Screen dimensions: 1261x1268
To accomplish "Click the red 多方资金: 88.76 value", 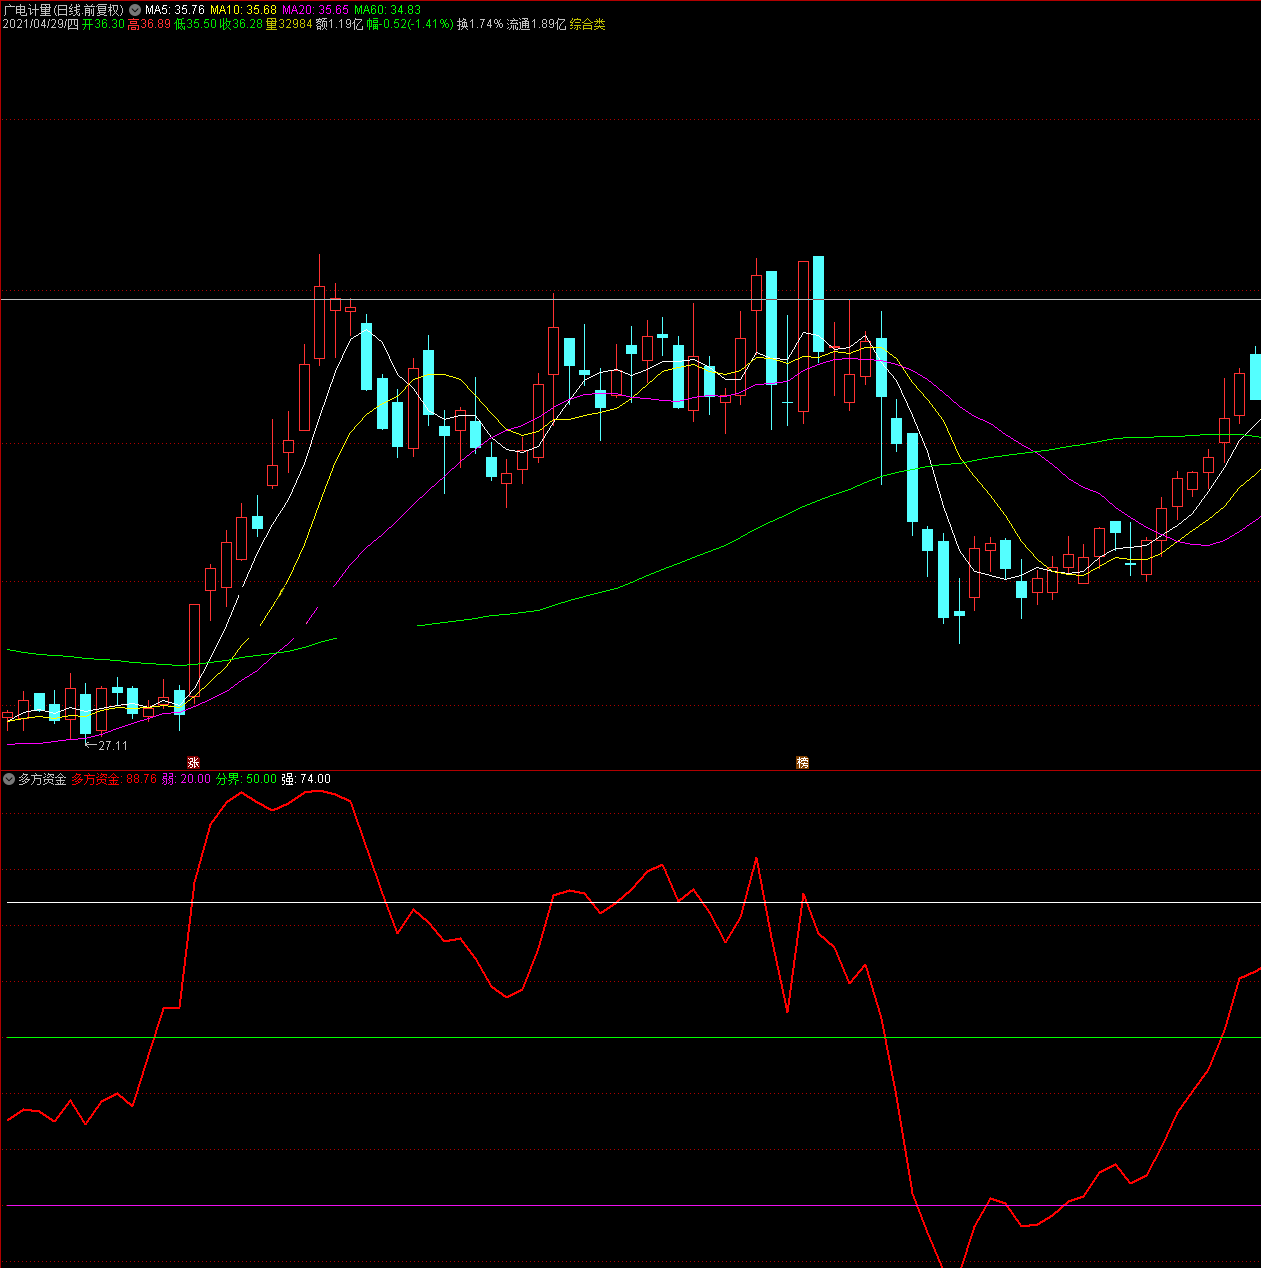I will (114, 779).
